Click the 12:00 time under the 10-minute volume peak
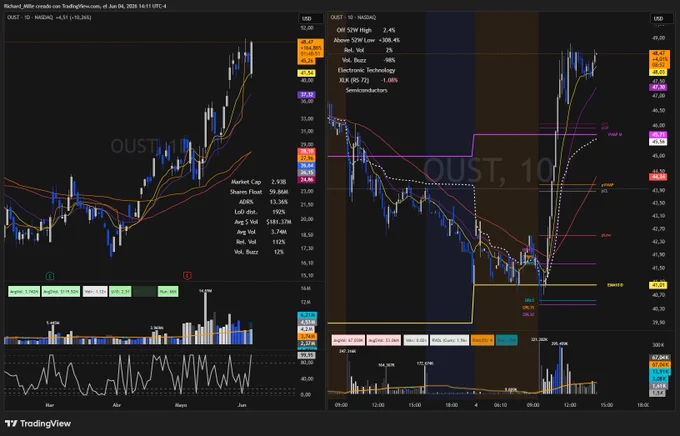 tap(569, 405)
